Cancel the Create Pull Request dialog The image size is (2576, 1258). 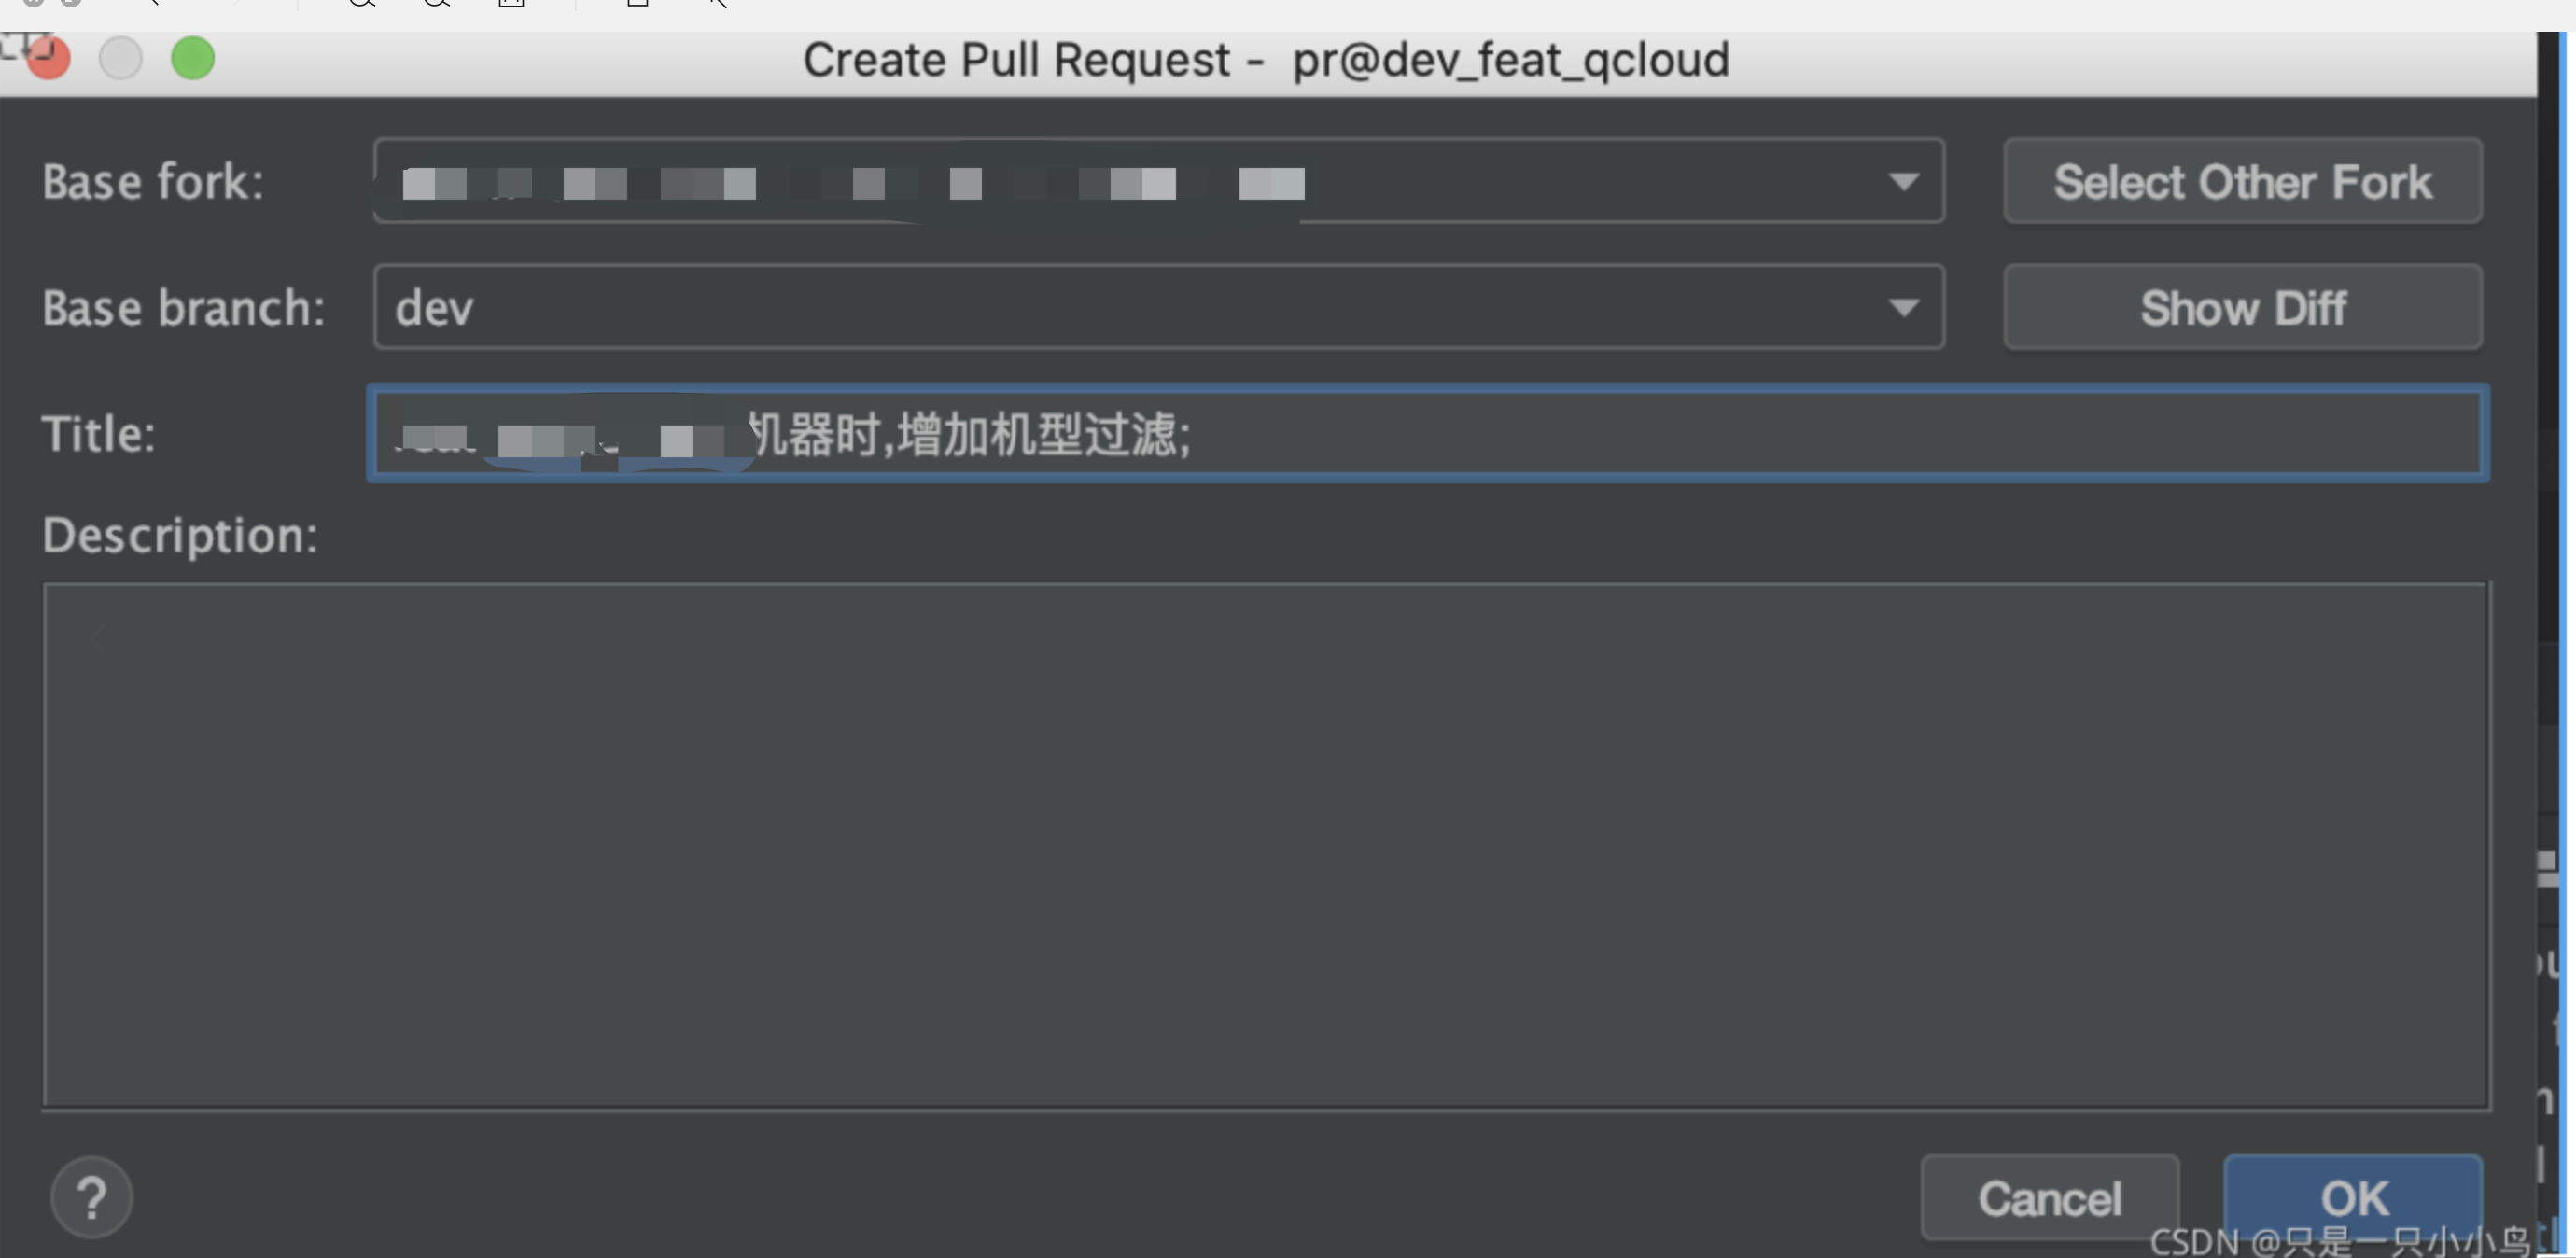pyautogui.click(x=2050, y=1197)
